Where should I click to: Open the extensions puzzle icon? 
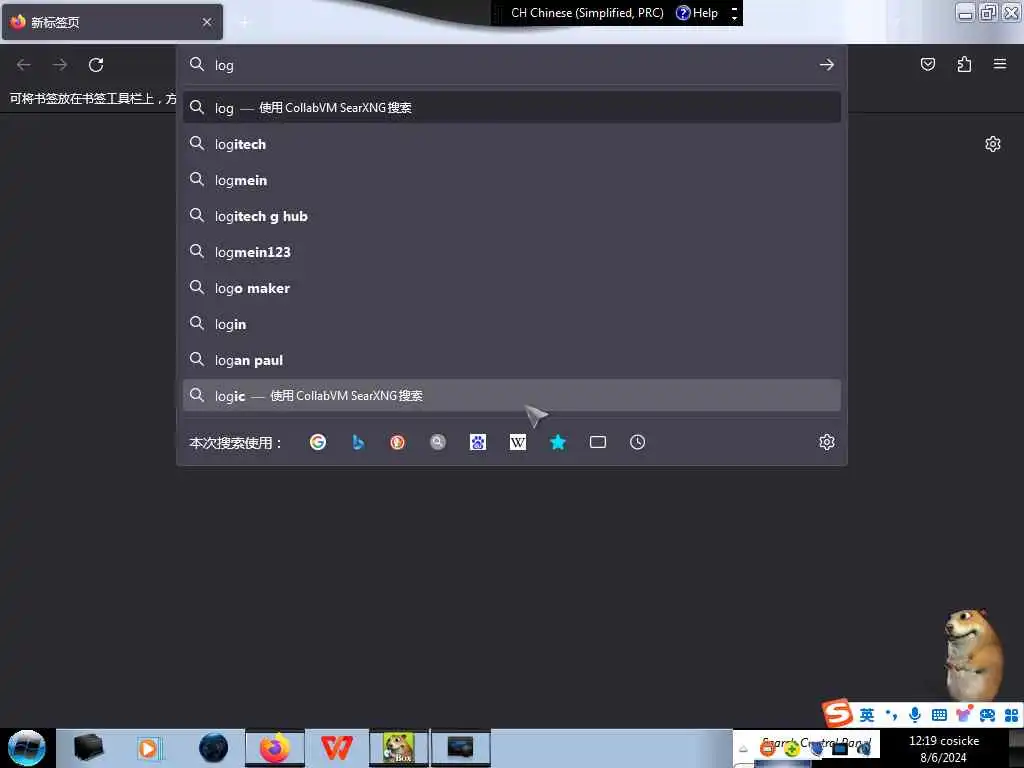(964, 64)
